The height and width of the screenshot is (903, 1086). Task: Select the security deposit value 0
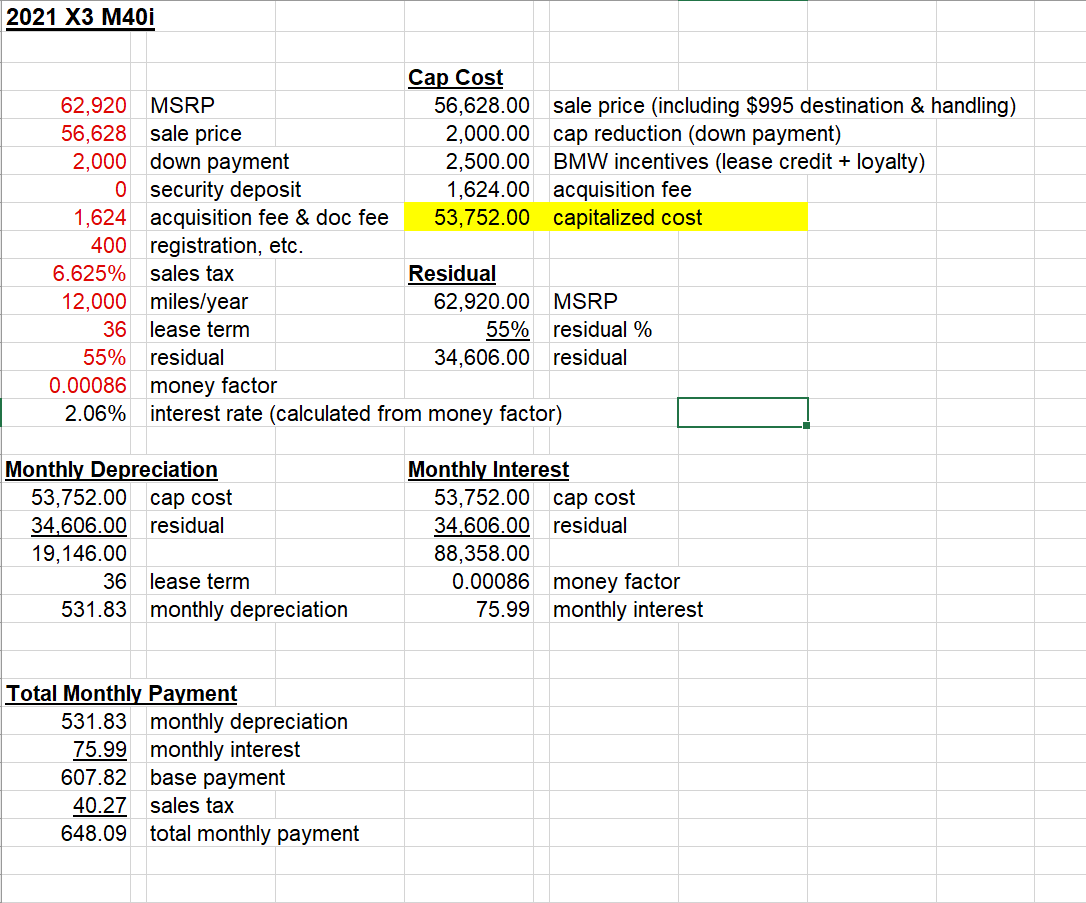coord(121,189)
